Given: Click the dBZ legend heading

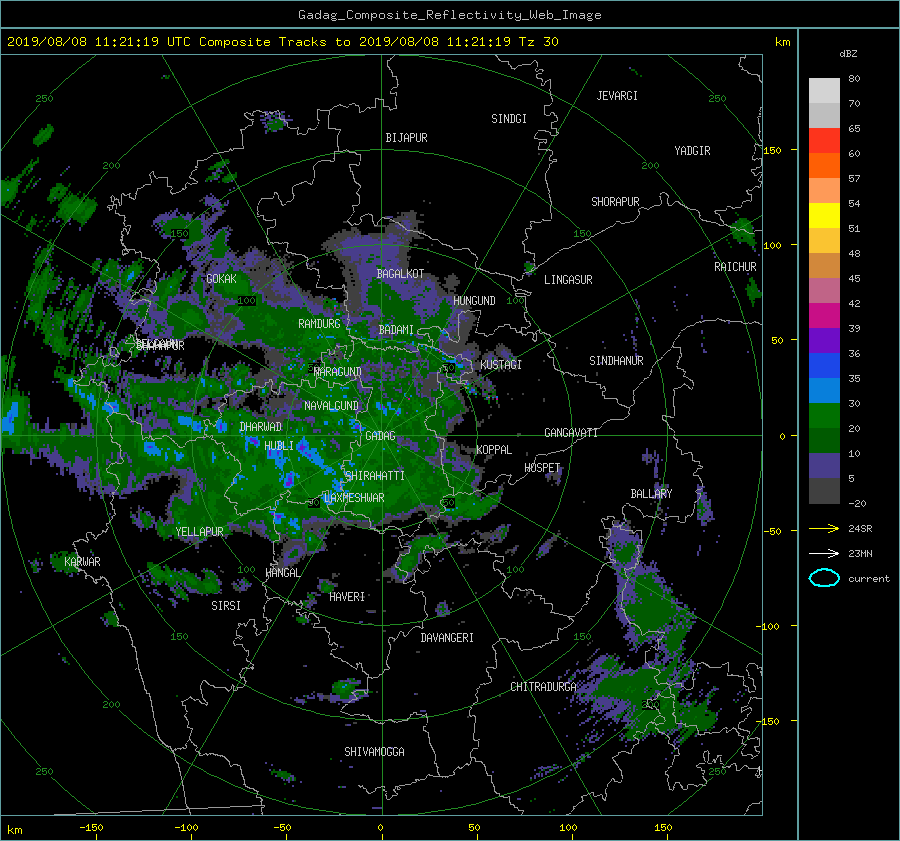Looking at the screenshot, I should (x=848, y=53).
